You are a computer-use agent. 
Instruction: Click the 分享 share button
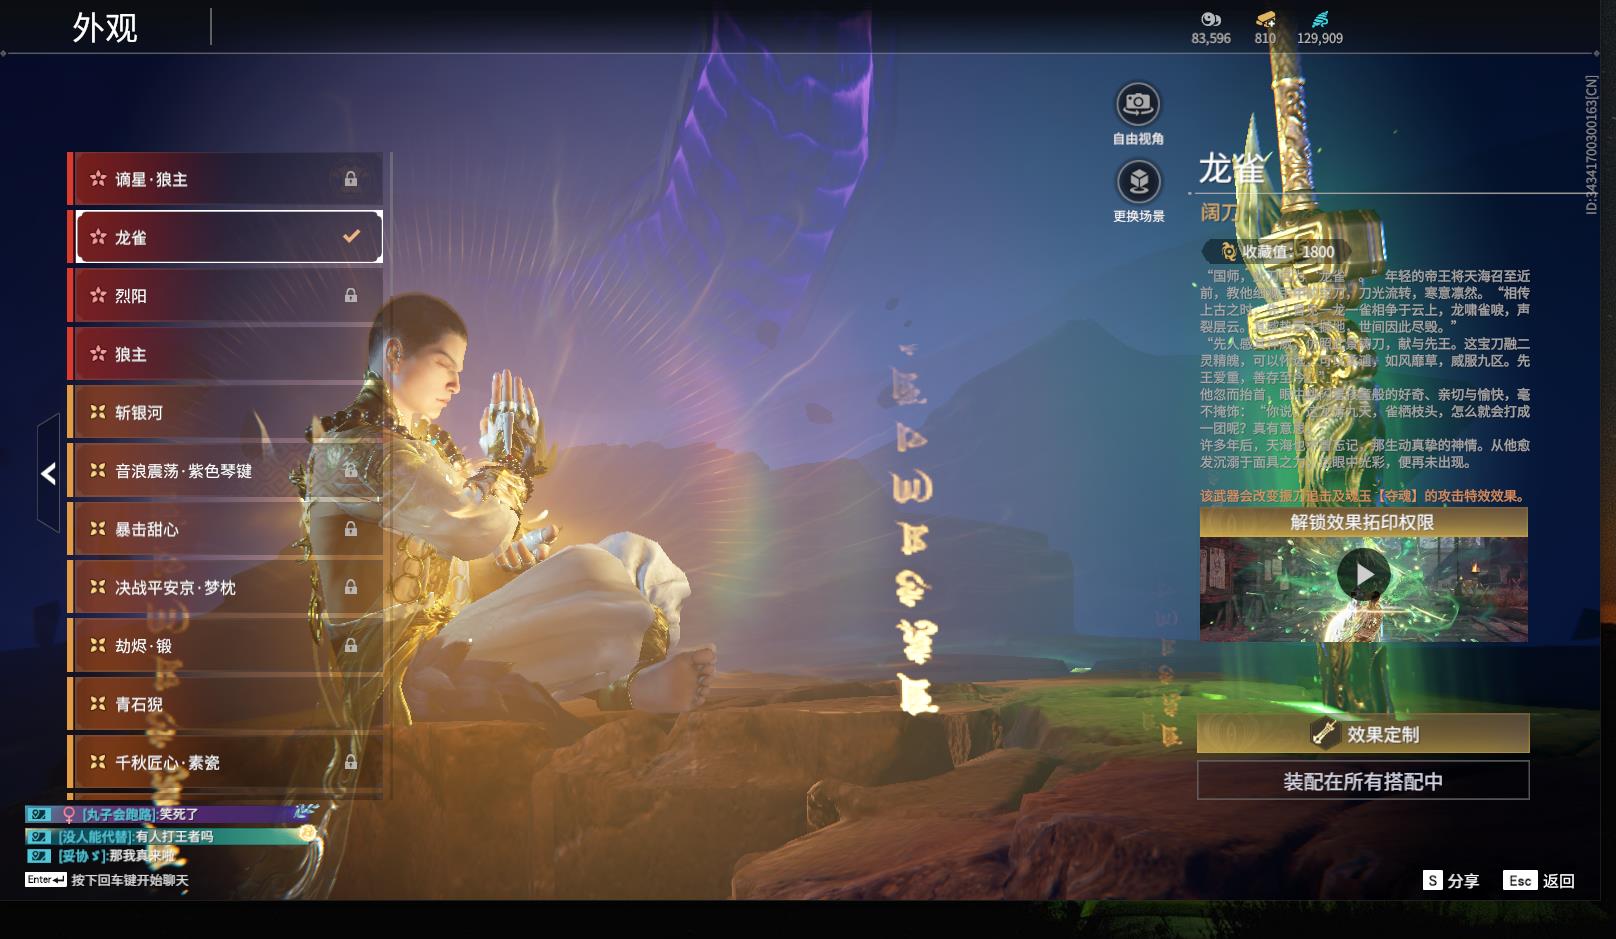(1451, 881)
